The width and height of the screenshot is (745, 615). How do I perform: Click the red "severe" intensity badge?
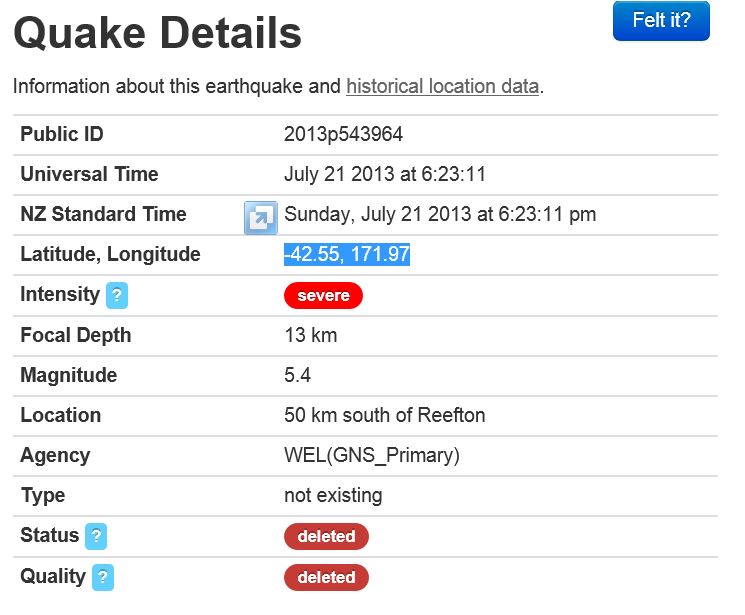click(323, 295)
